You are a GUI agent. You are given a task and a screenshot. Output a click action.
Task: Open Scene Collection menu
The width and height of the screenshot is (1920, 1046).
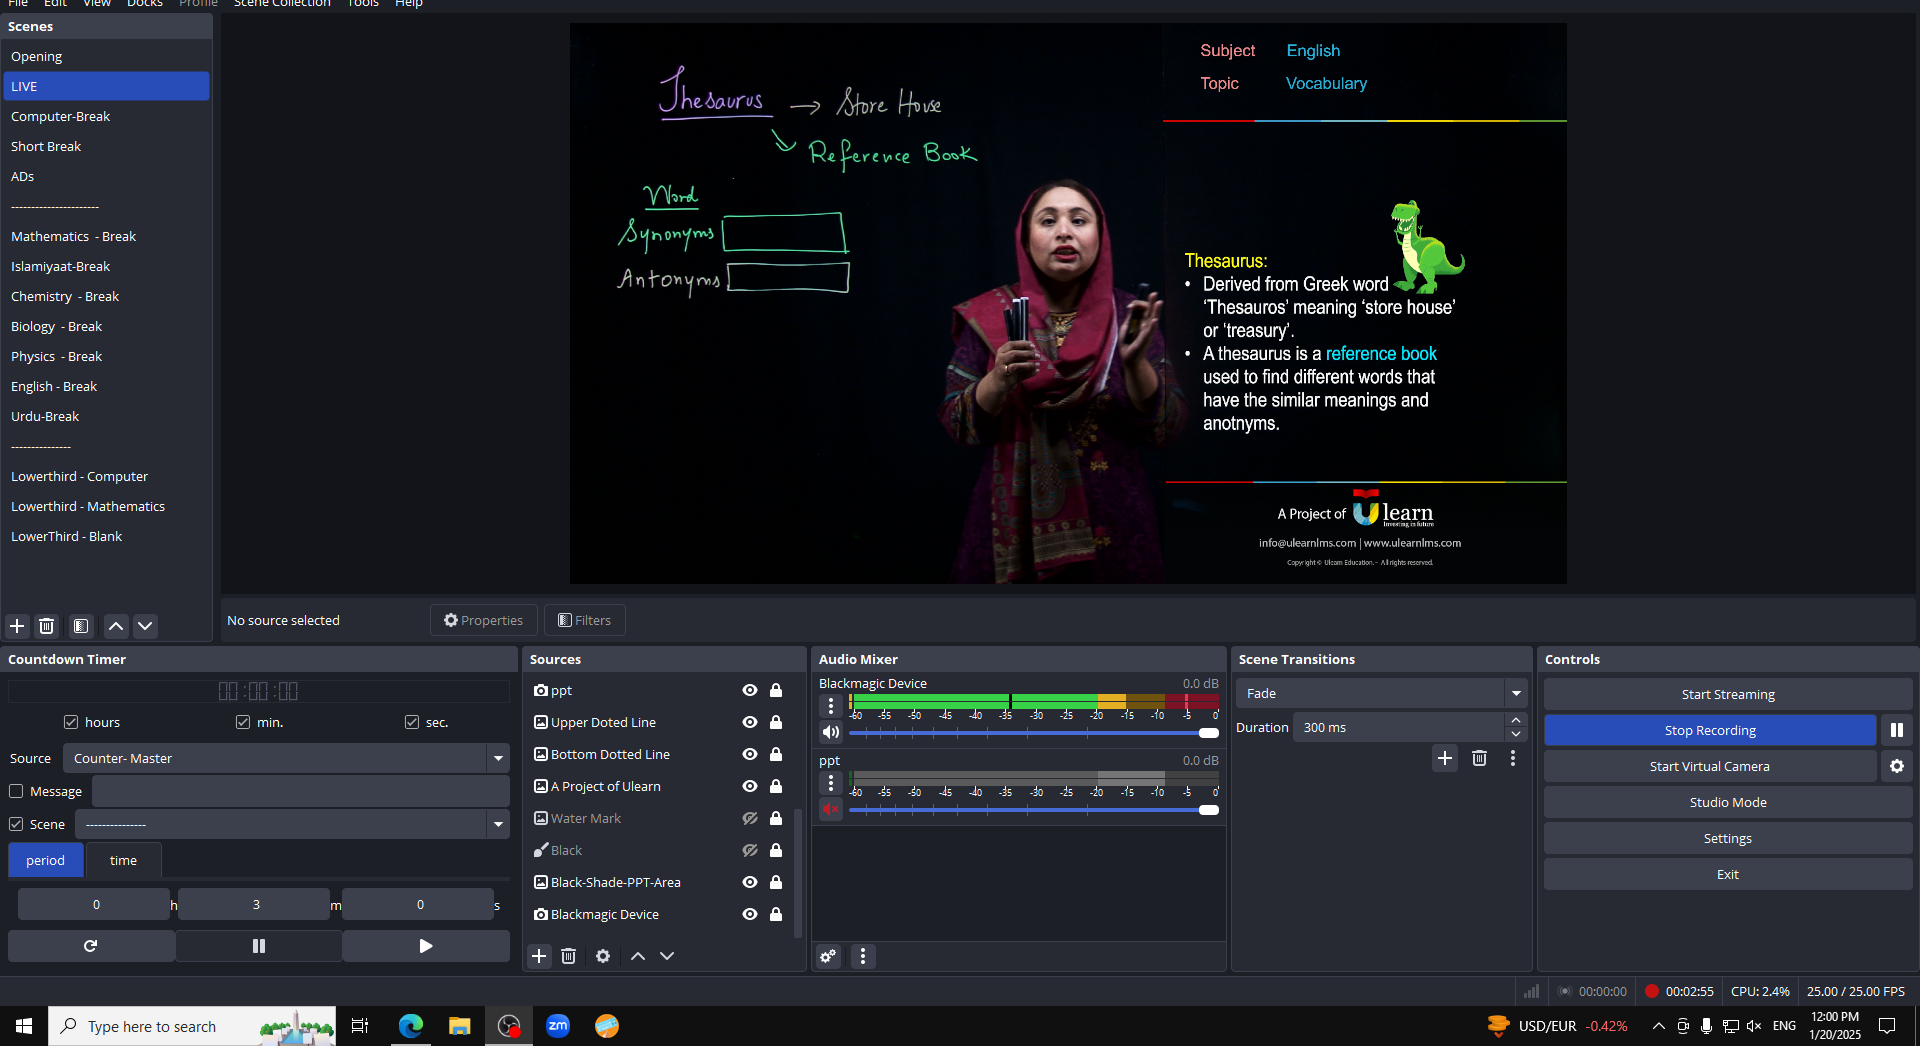pos(282,4)
